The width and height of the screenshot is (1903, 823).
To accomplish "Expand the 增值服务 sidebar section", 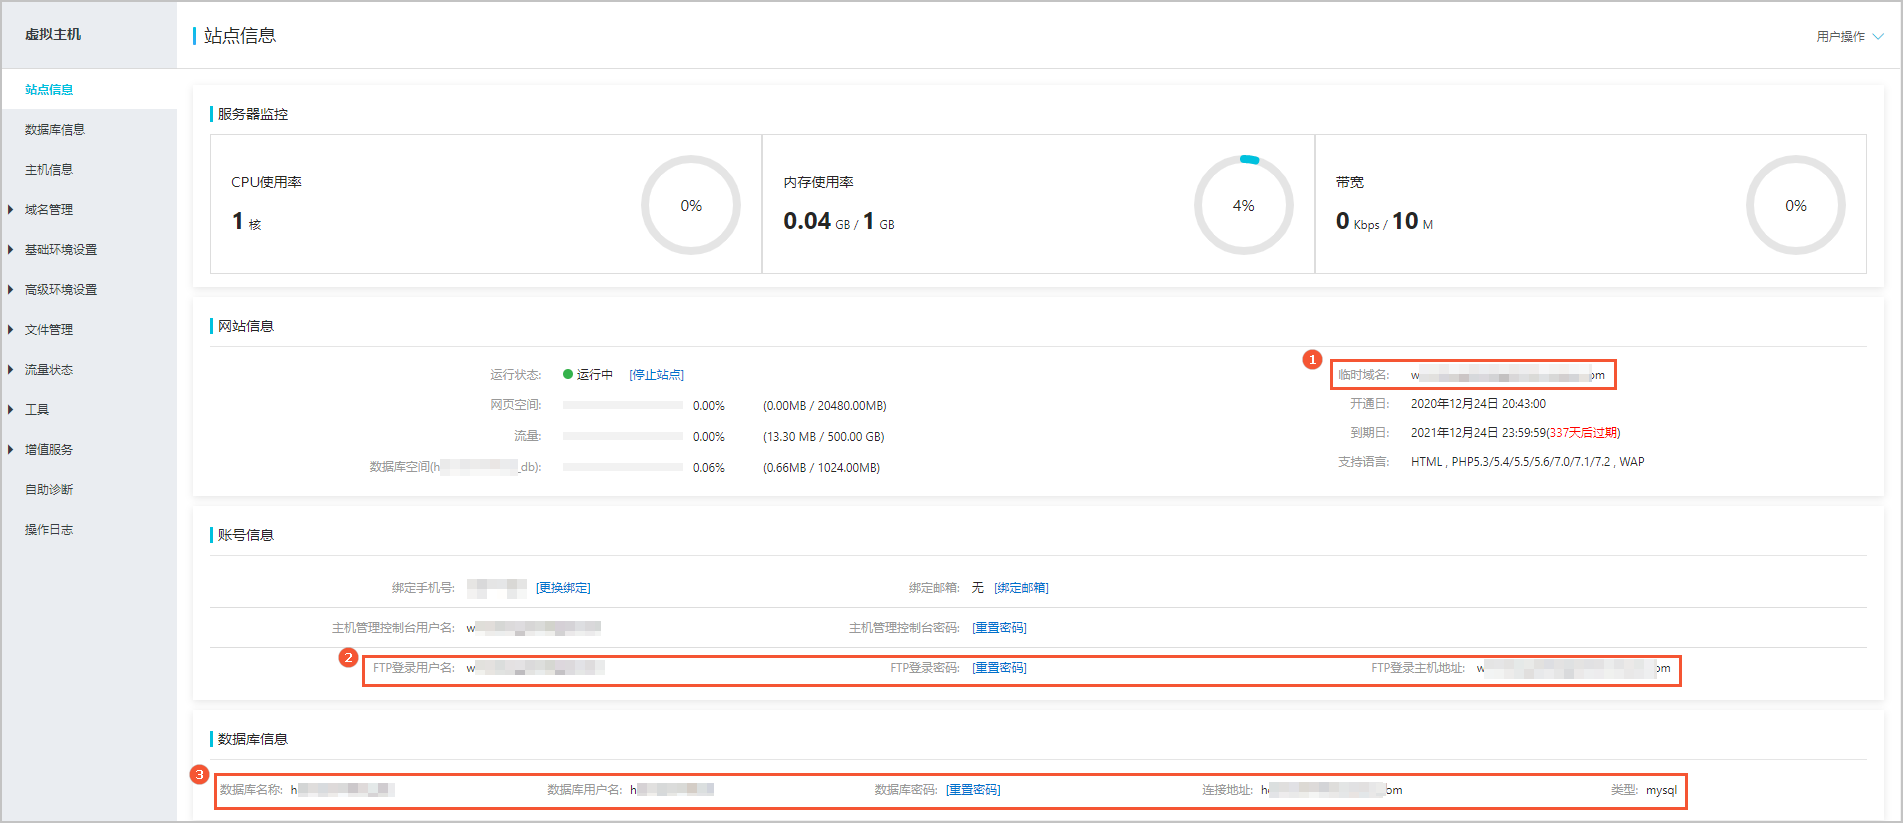I will click(49, 449).
